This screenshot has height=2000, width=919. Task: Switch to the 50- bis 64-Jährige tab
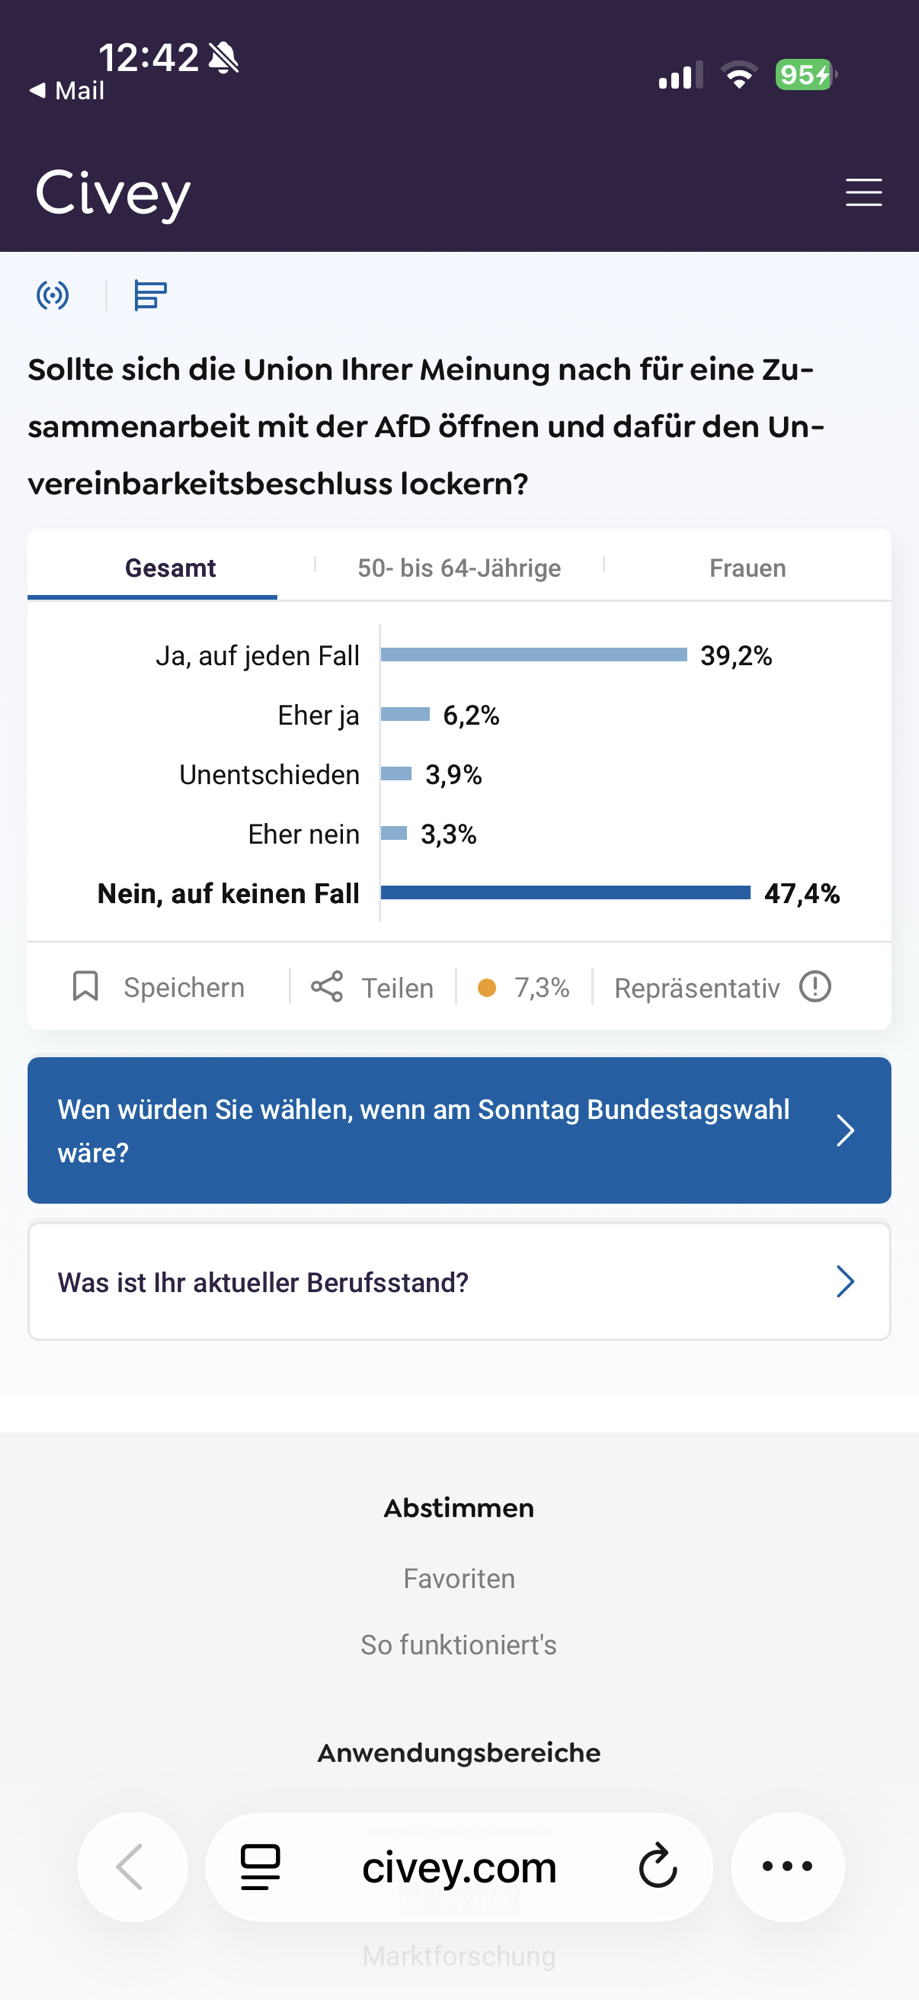pos(459,568)
